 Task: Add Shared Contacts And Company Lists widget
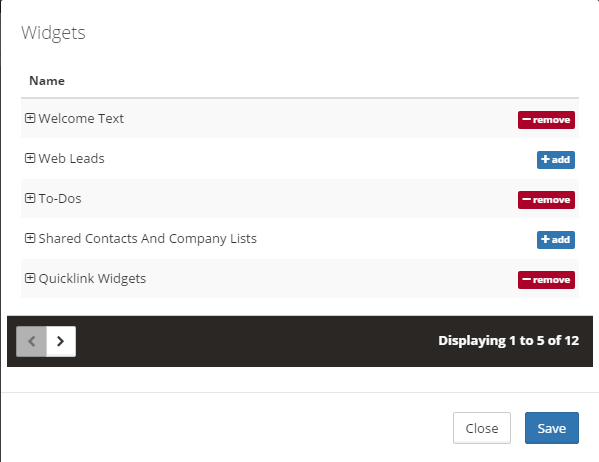click(x=556, y=240)
